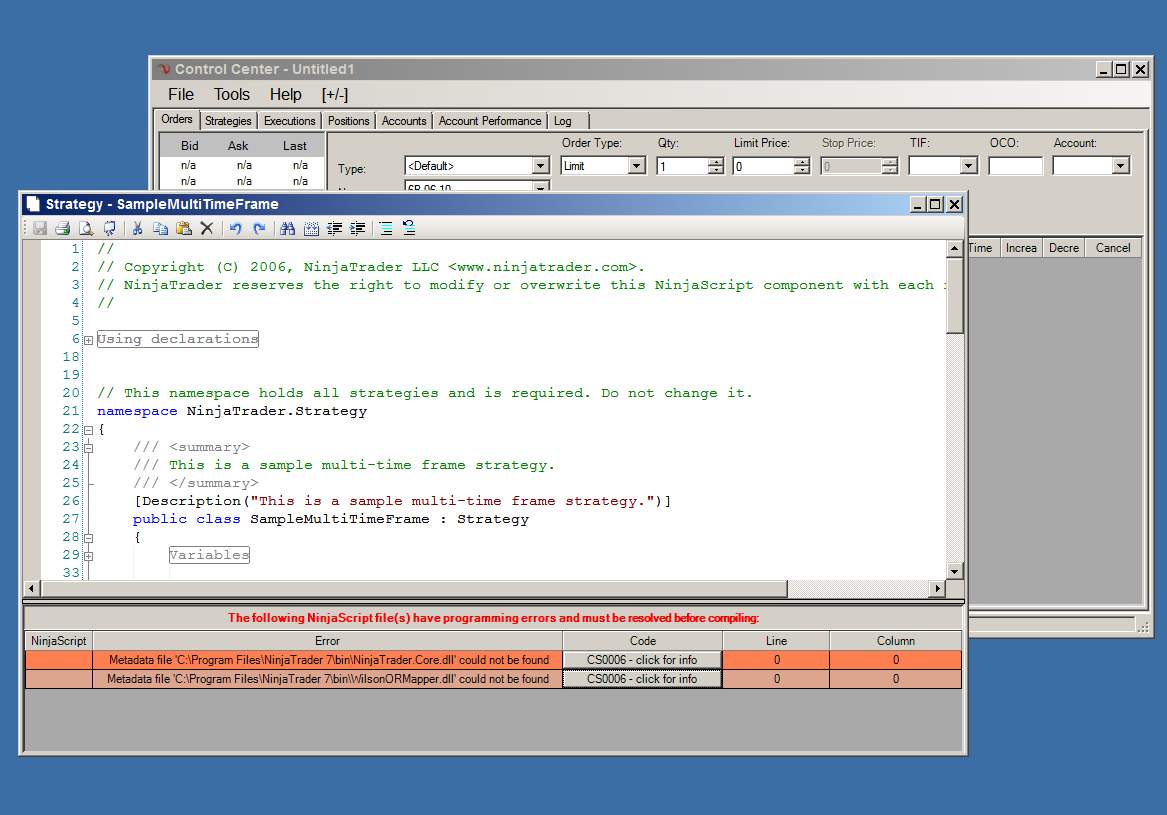Expand the Using declarations region

click(89, 340)
